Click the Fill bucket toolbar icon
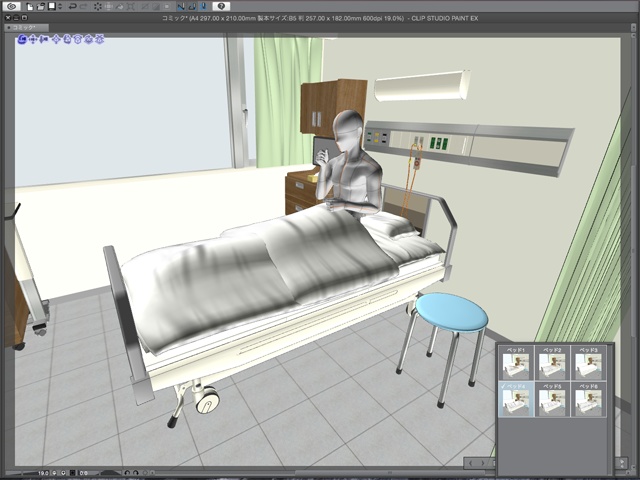This screenshot has width=640, height=480. 120,7
